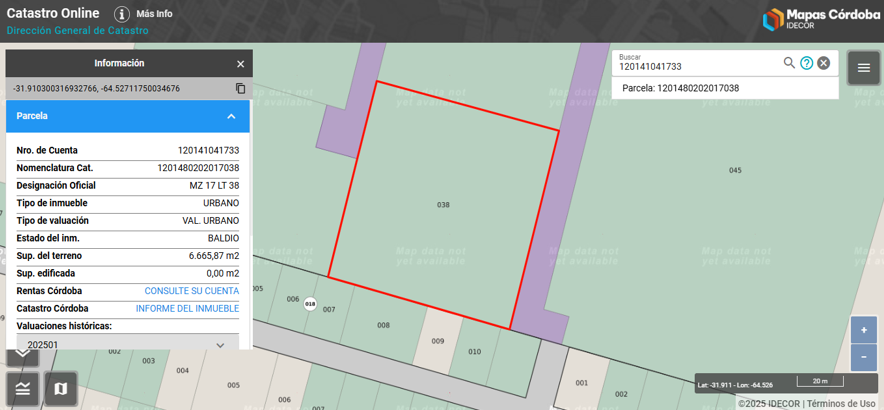This screenshot has width=884, height=410.
Task: Close the Información panel
Action: pos(240,64)
